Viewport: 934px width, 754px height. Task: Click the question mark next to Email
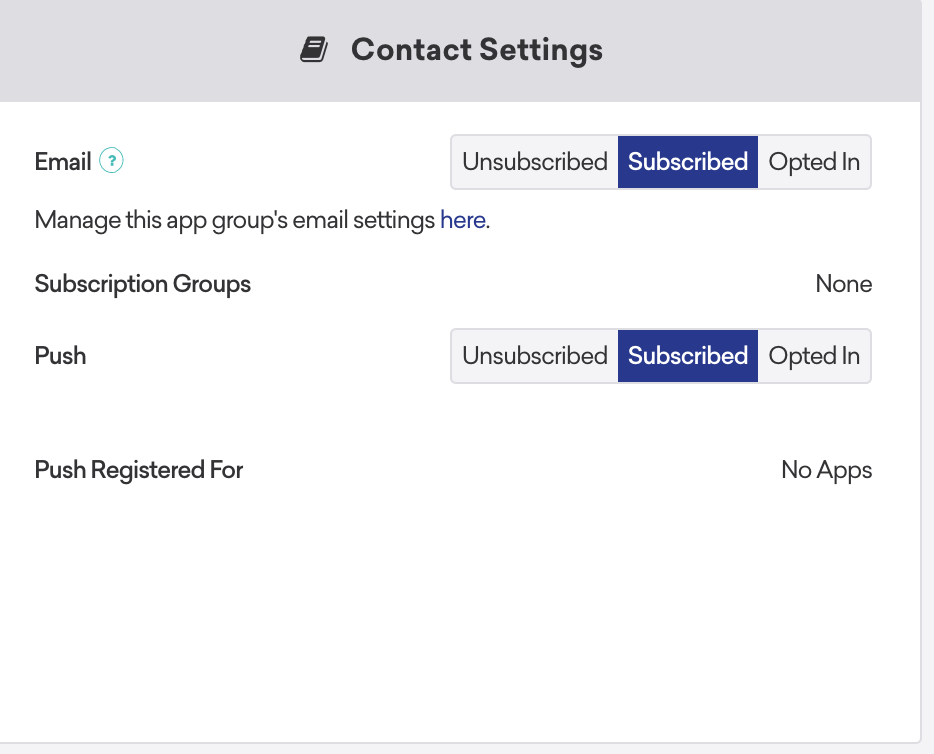(x=113, y=159)
